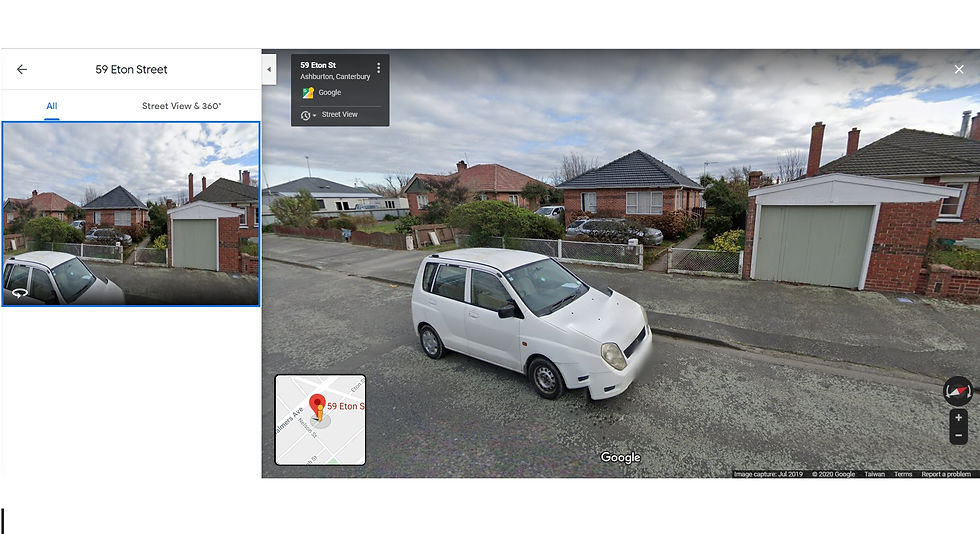The width and height of the screenshot is (980, 534).
Task: Collapse the side panel using arrow tab
Action: coord(269,69)
